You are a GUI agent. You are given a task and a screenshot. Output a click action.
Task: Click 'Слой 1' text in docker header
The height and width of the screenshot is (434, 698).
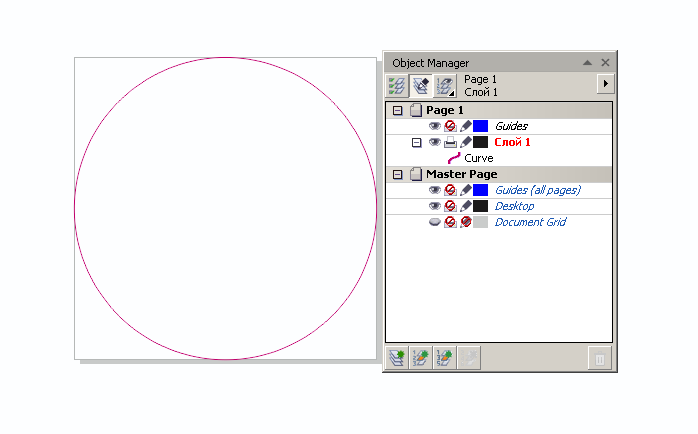click(x=481, y=92)
